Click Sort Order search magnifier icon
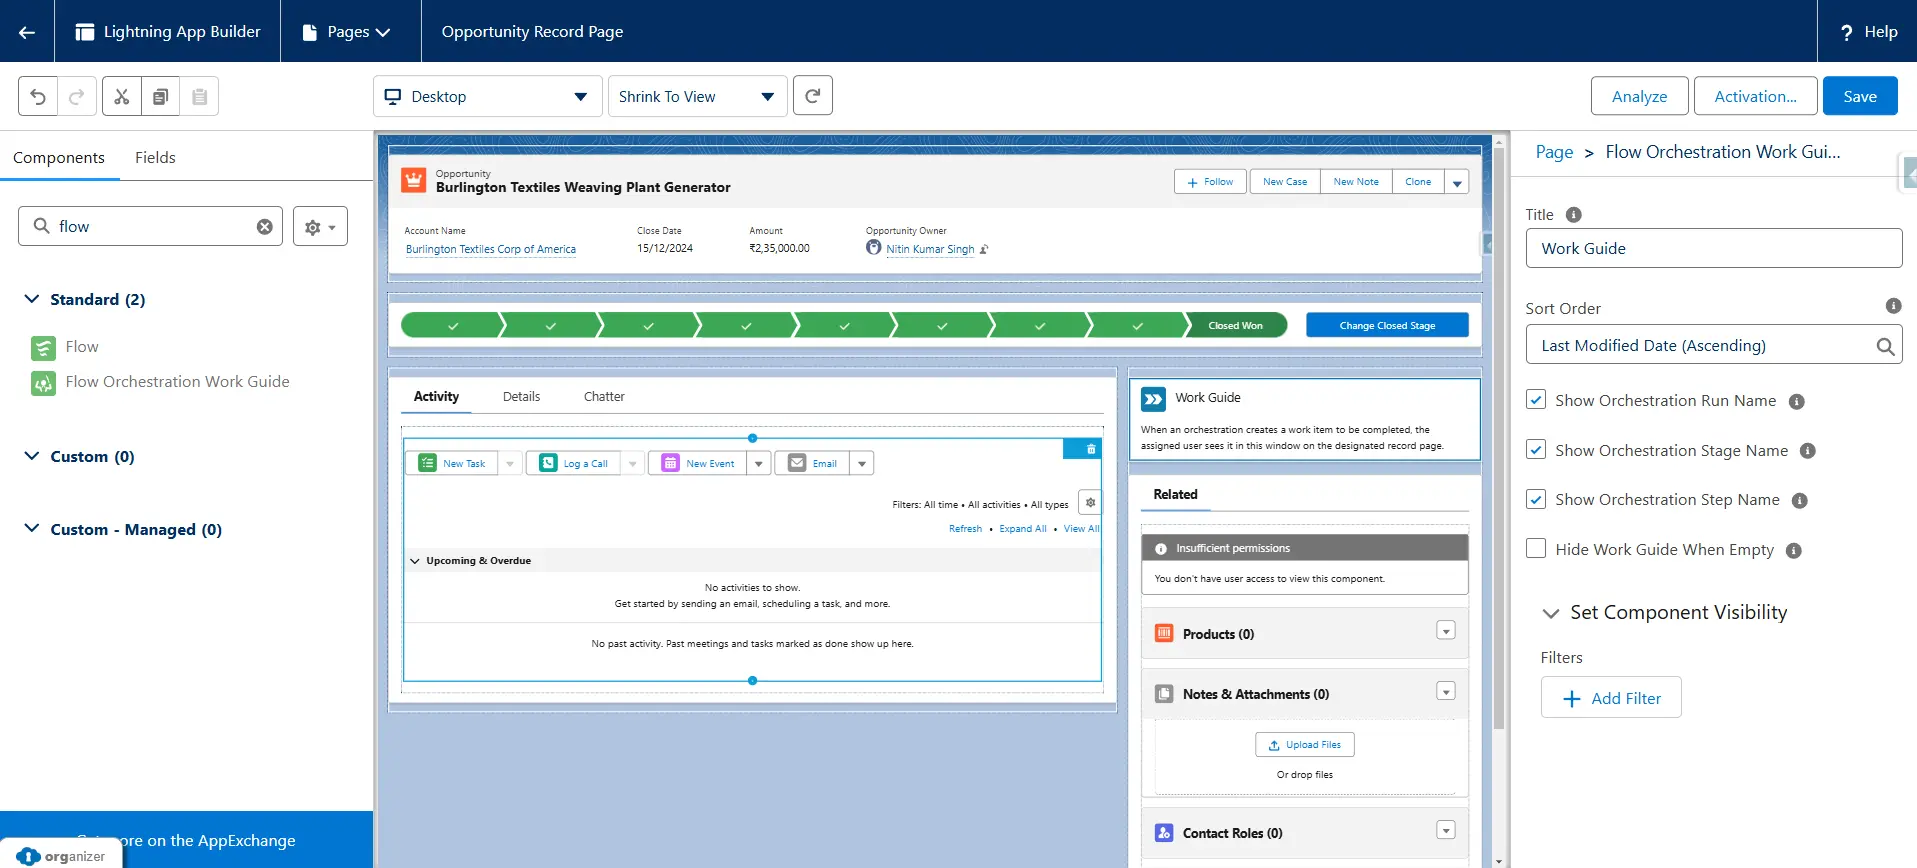This screenshot has height=868, width=1917. click(1885, 346)
